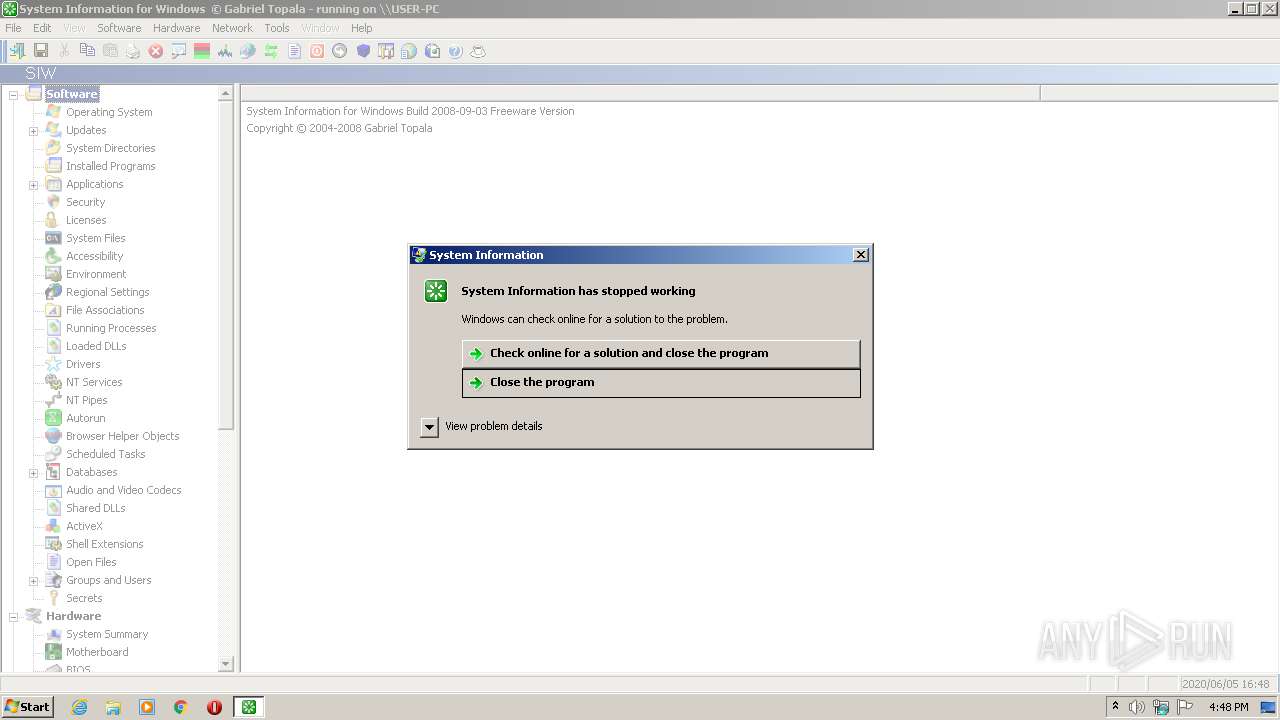Close the System Information crash dialog
Image resolution: width=1280 pixels, height=720 pixels.
pyautogui.click(x=860, y=255)
